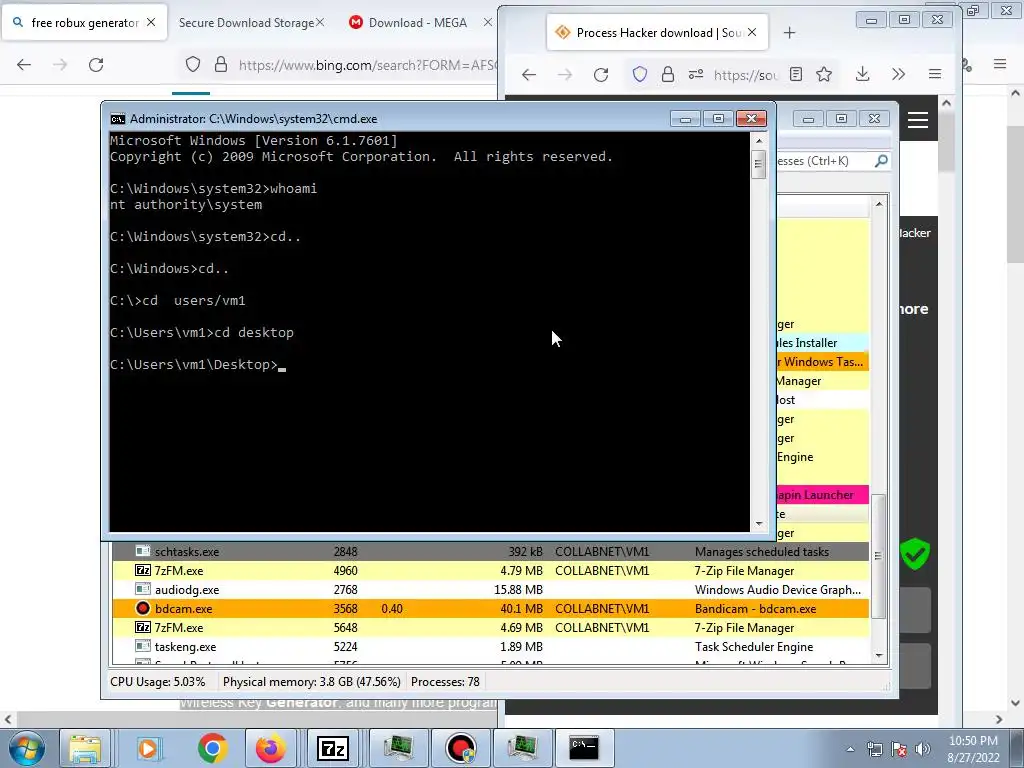Image resolution: width=1024 pixels, height=768 pixels.
Task: Click cmd window scrollbar down arrow
Action: pyautogui.click(x=758, y=524)
